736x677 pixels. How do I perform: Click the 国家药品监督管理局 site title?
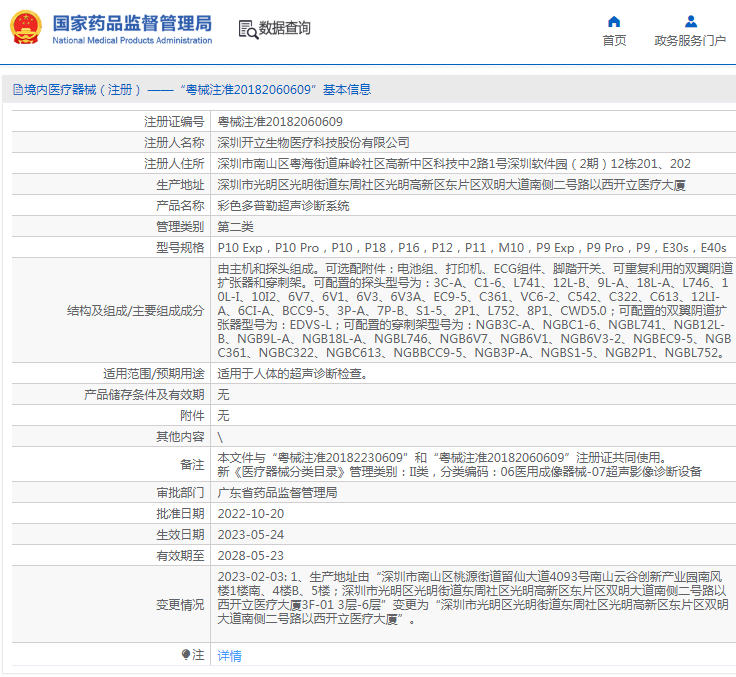132,23
